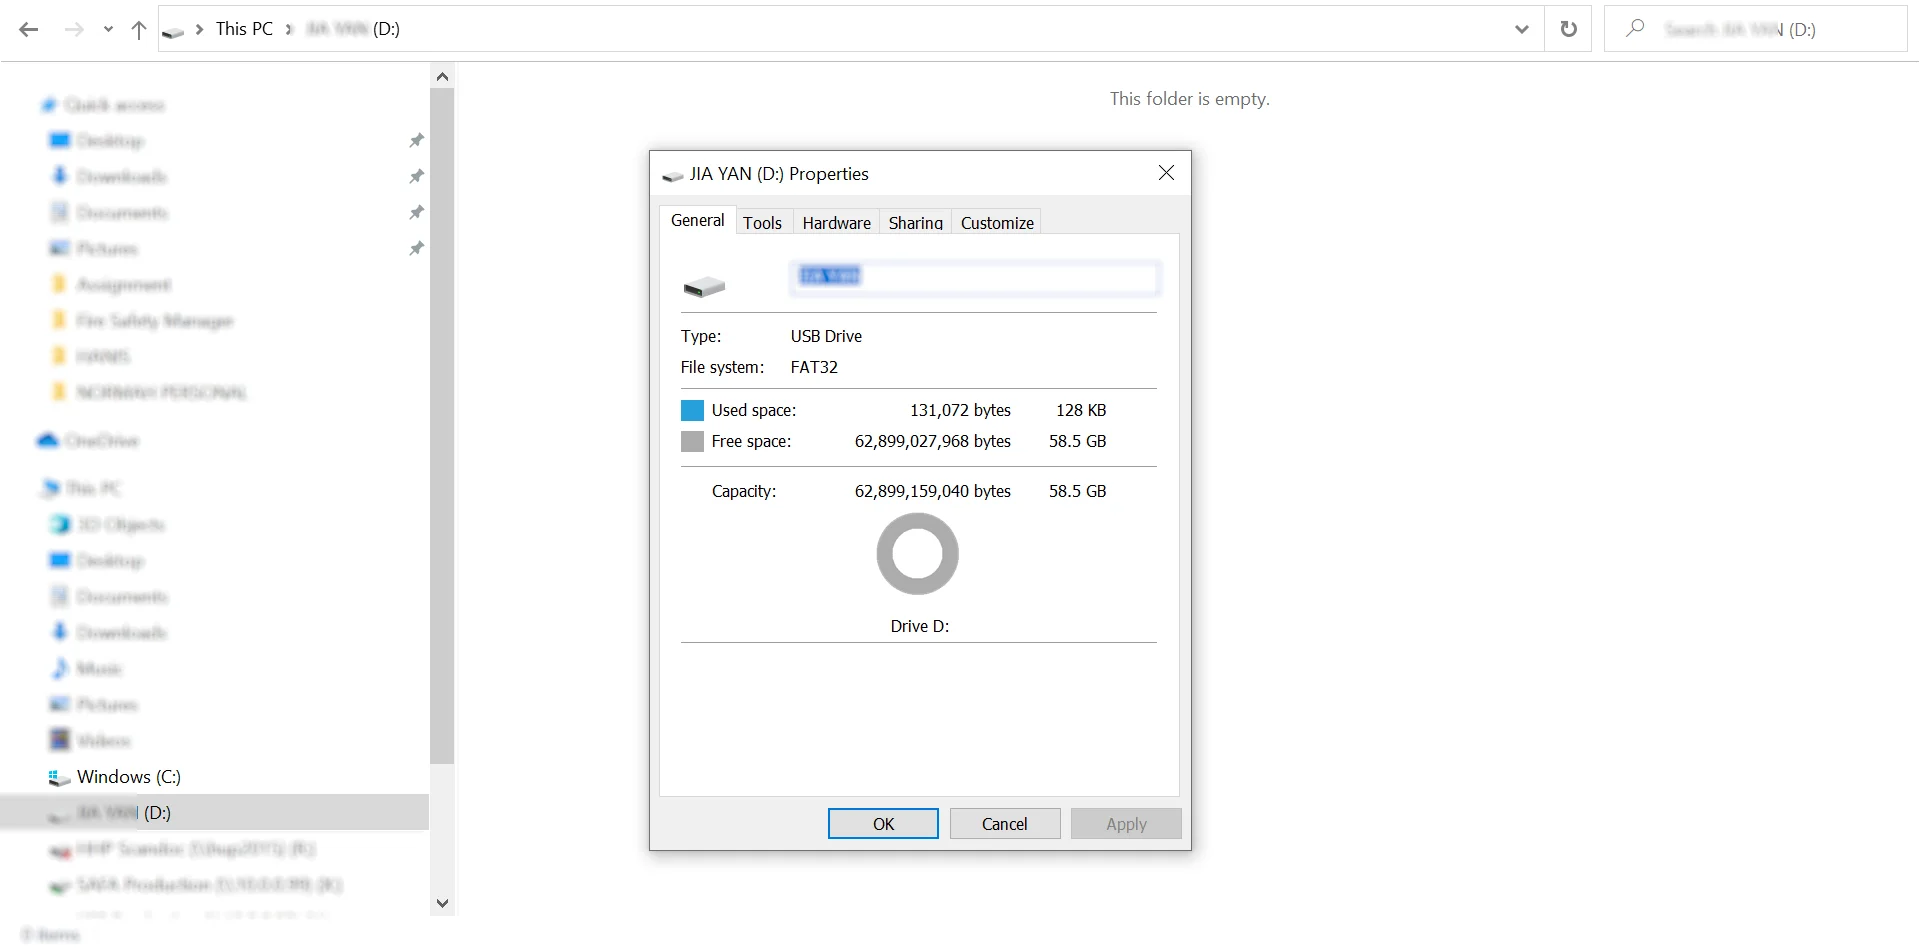The image size is (1920, 949).
Task: Click the magnifier search icon
Action: tap(1635, 29)
